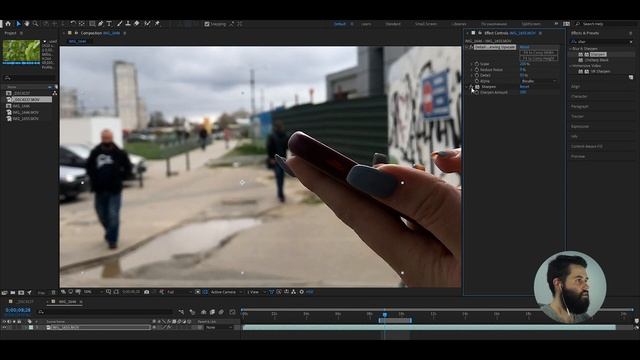Viewport: 640px width, 360px height.
Task: Switch to the Standard workspace
Action: (393, 24)
